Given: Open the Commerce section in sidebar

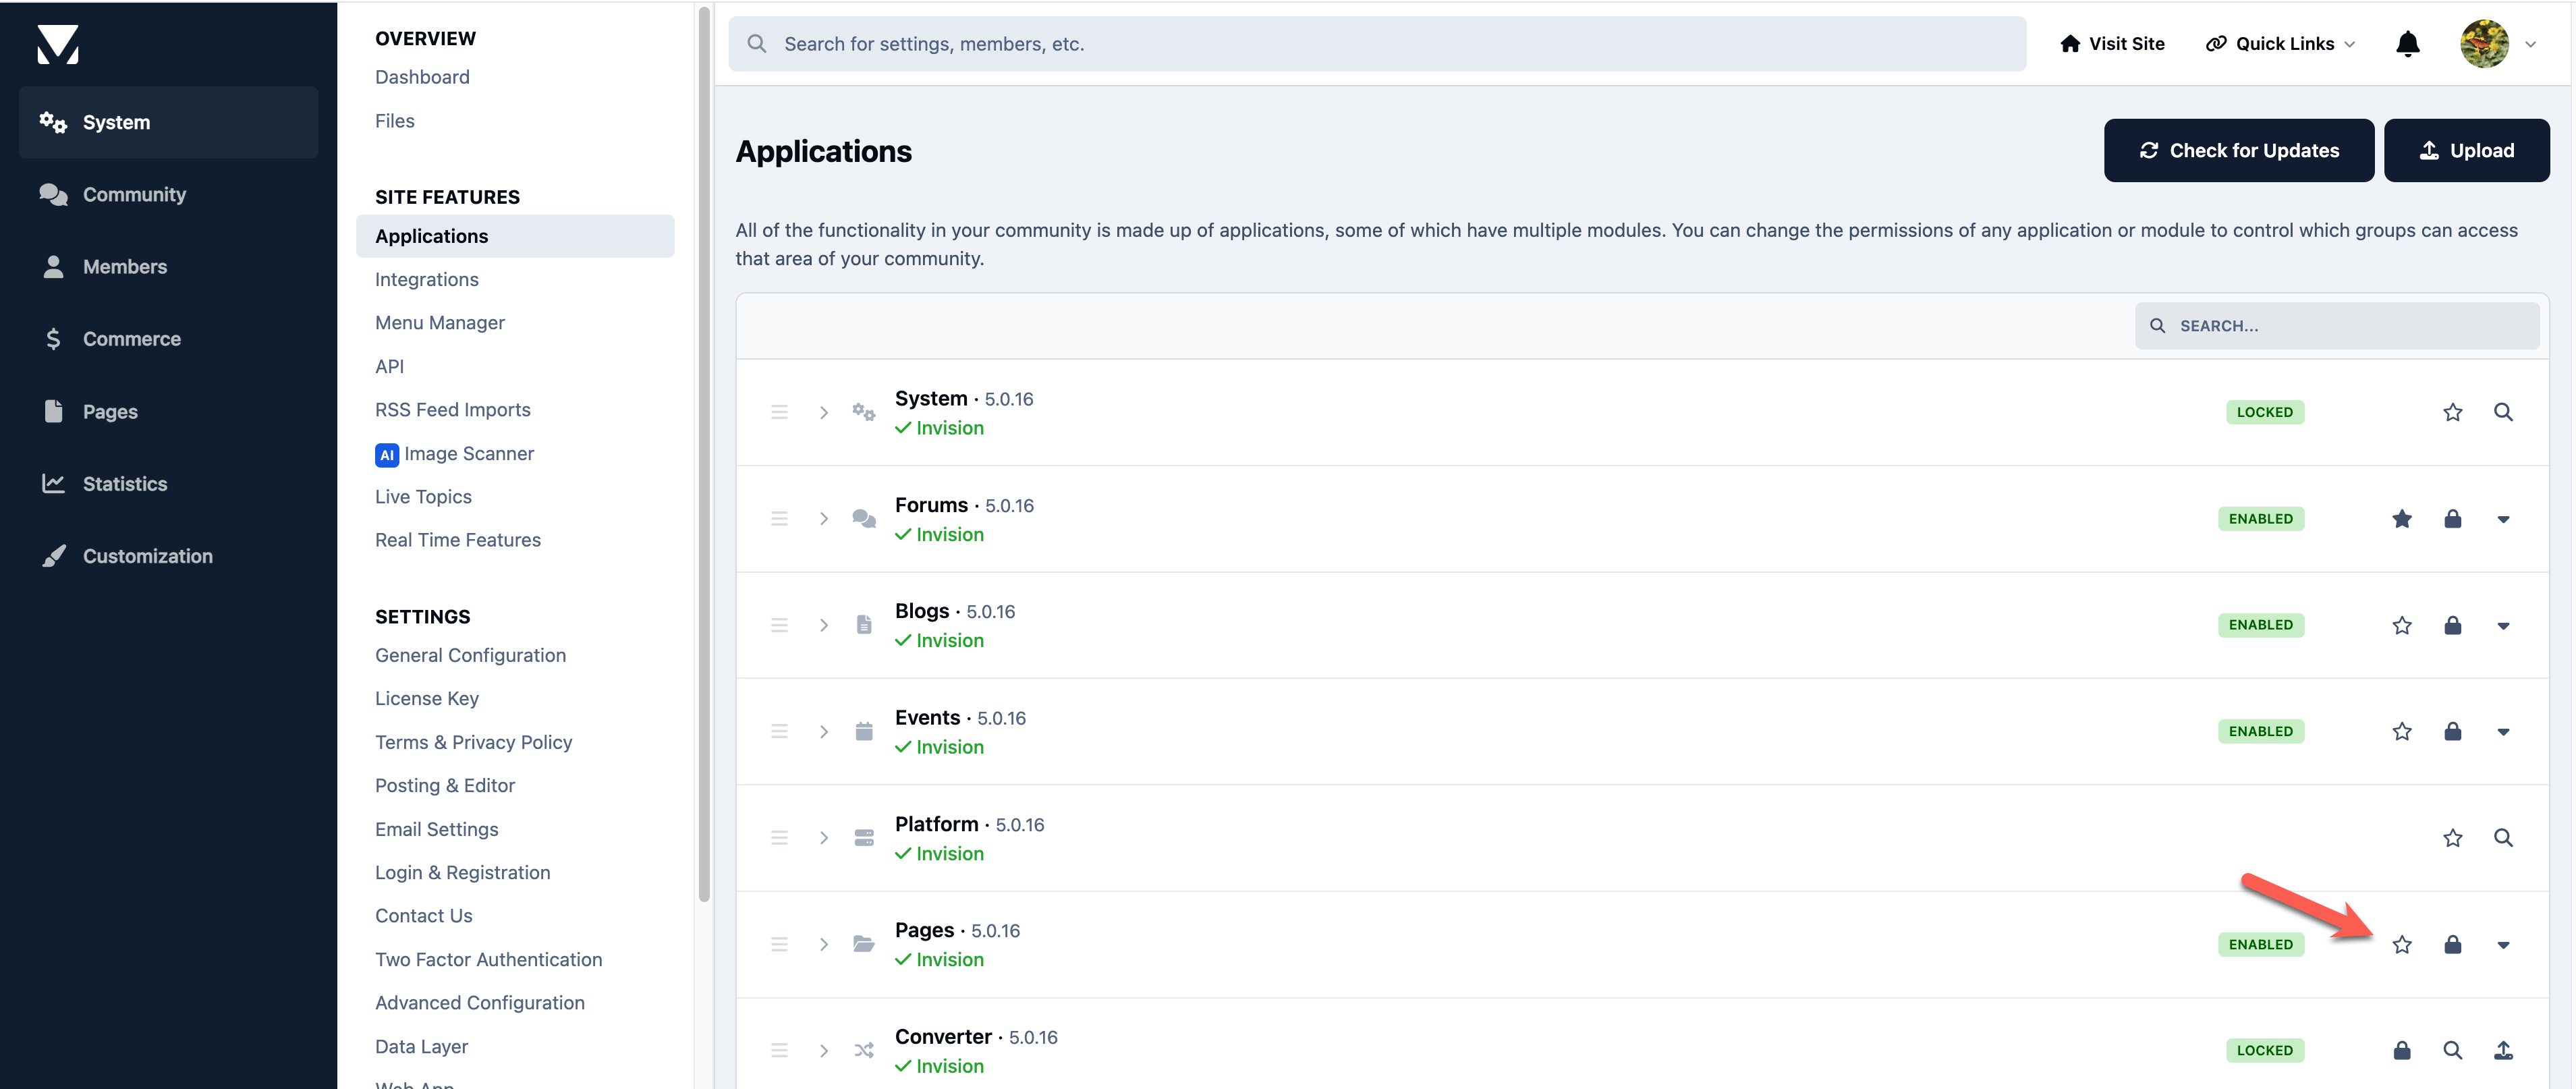Looking at the screenshot, I should pos(168,339).
